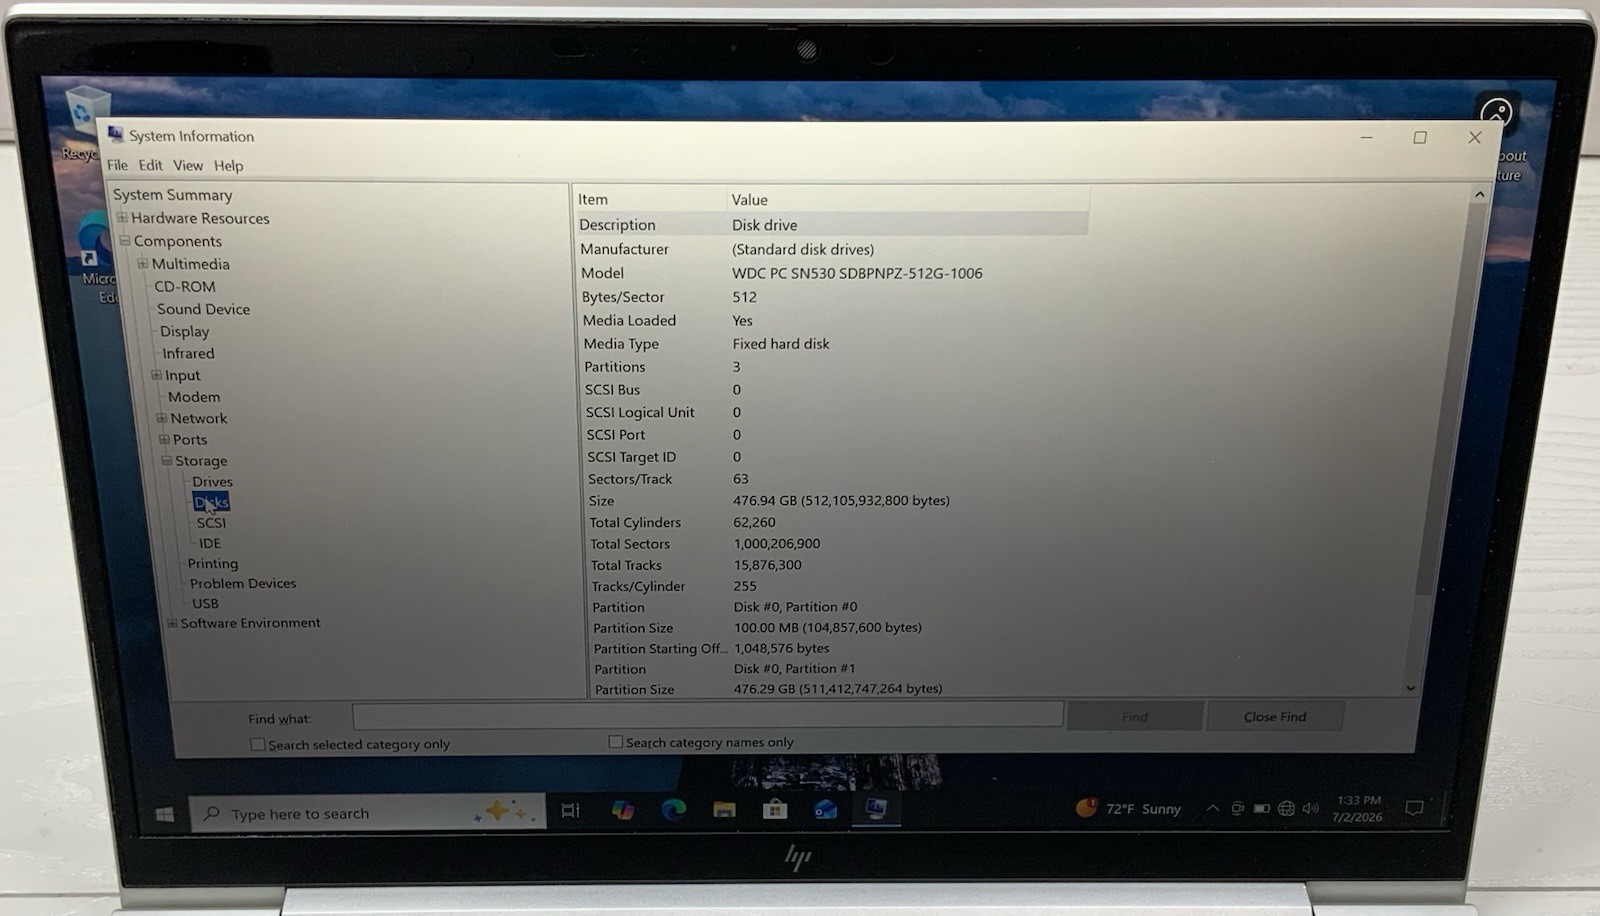
Task: Click the details pane scroll-up arrow
Action: point(1479,194)
